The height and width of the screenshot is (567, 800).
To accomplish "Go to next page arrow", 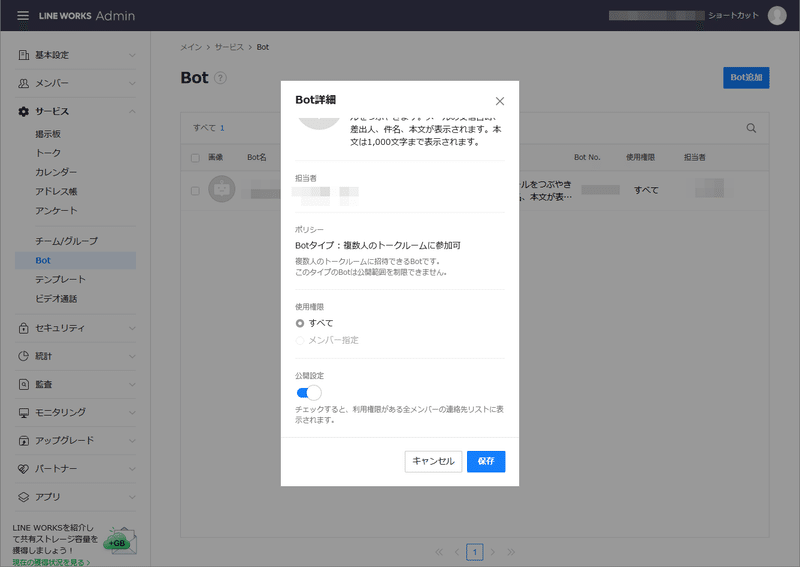I will [493, 552].
